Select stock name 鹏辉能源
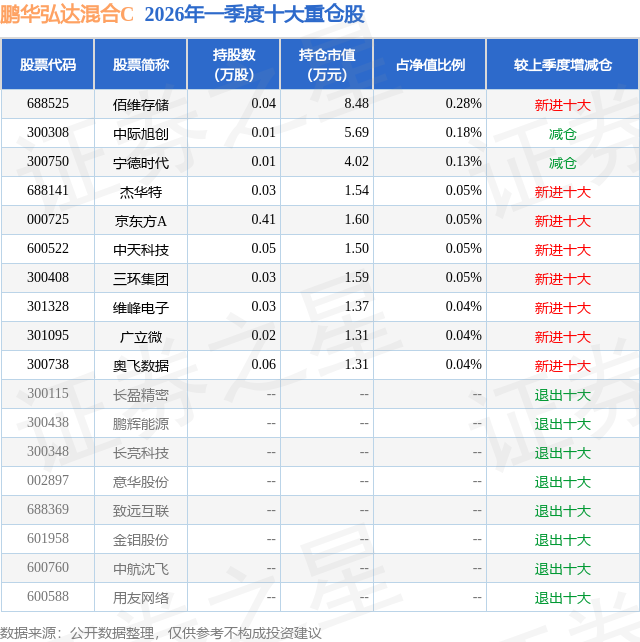The image size is (640, 642). click(141, 425)
